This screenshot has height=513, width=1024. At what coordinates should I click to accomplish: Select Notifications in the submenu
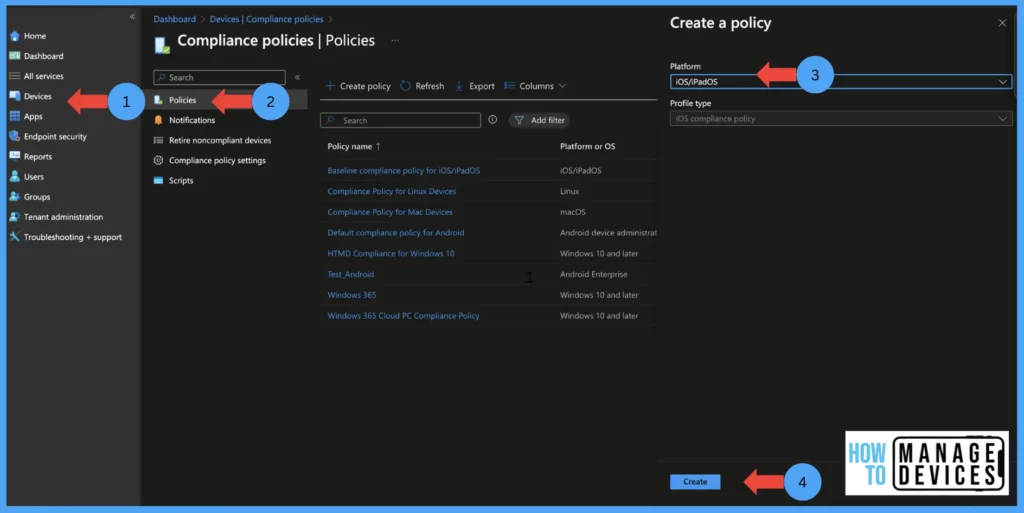pyautogui.click(x=192, y=120)
